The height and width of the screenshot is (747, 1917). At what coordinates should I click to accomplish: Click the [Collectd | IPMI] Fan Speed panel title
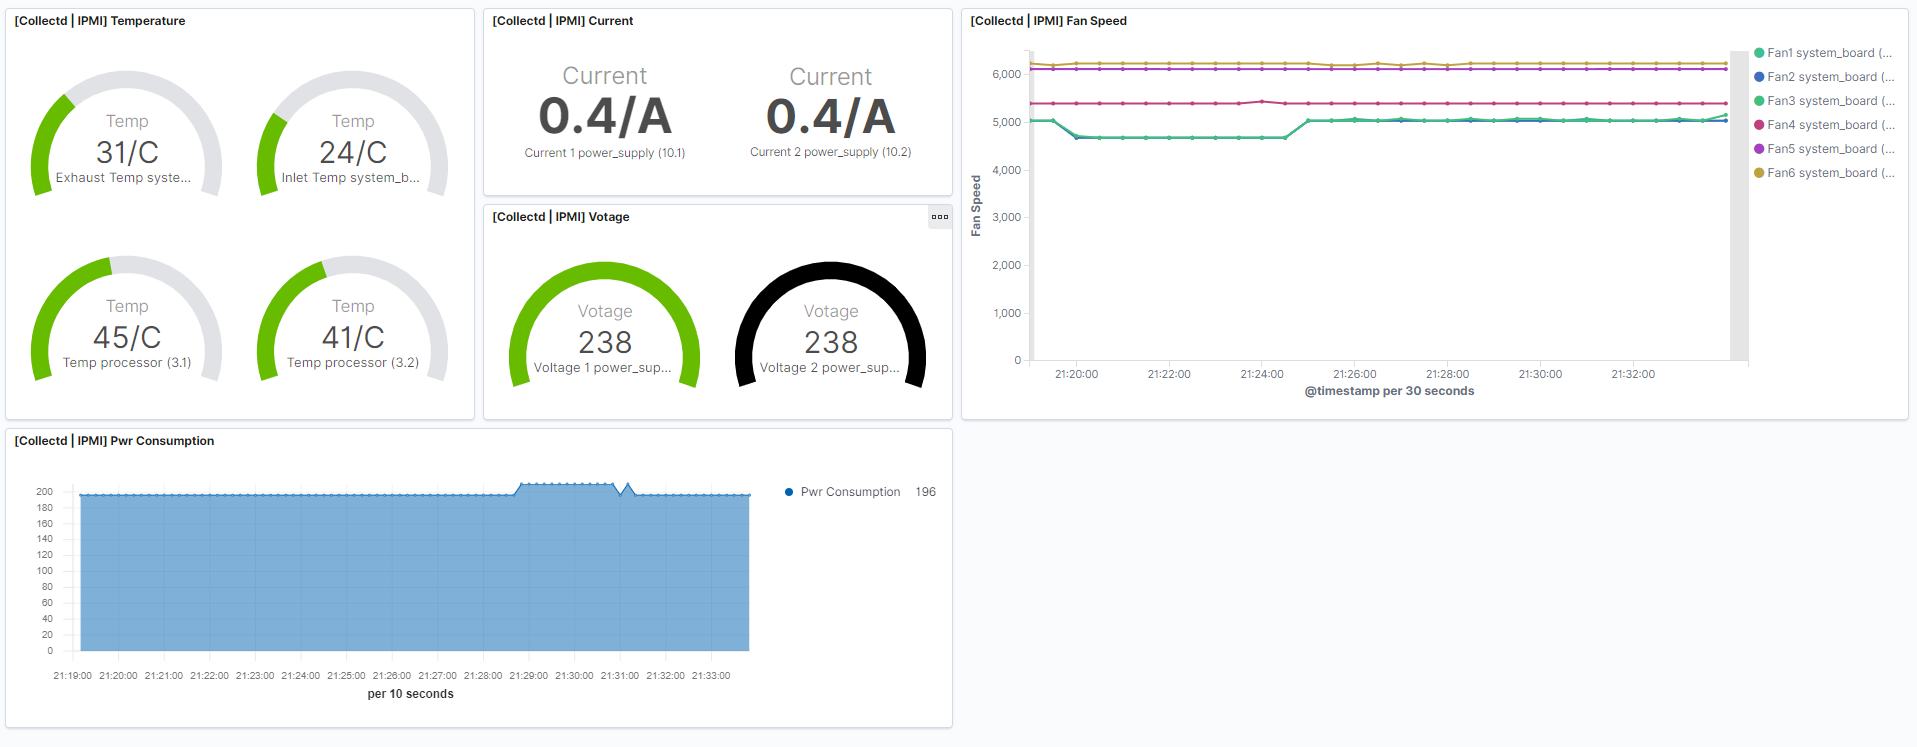click(1048, 21)
